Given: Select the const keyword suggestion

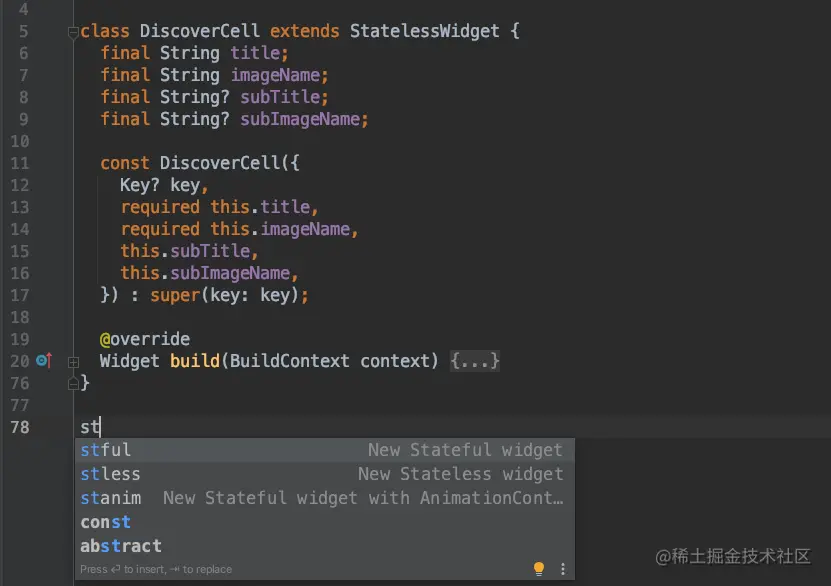Looking at the screenshot, I should click(x=105, y=522).
